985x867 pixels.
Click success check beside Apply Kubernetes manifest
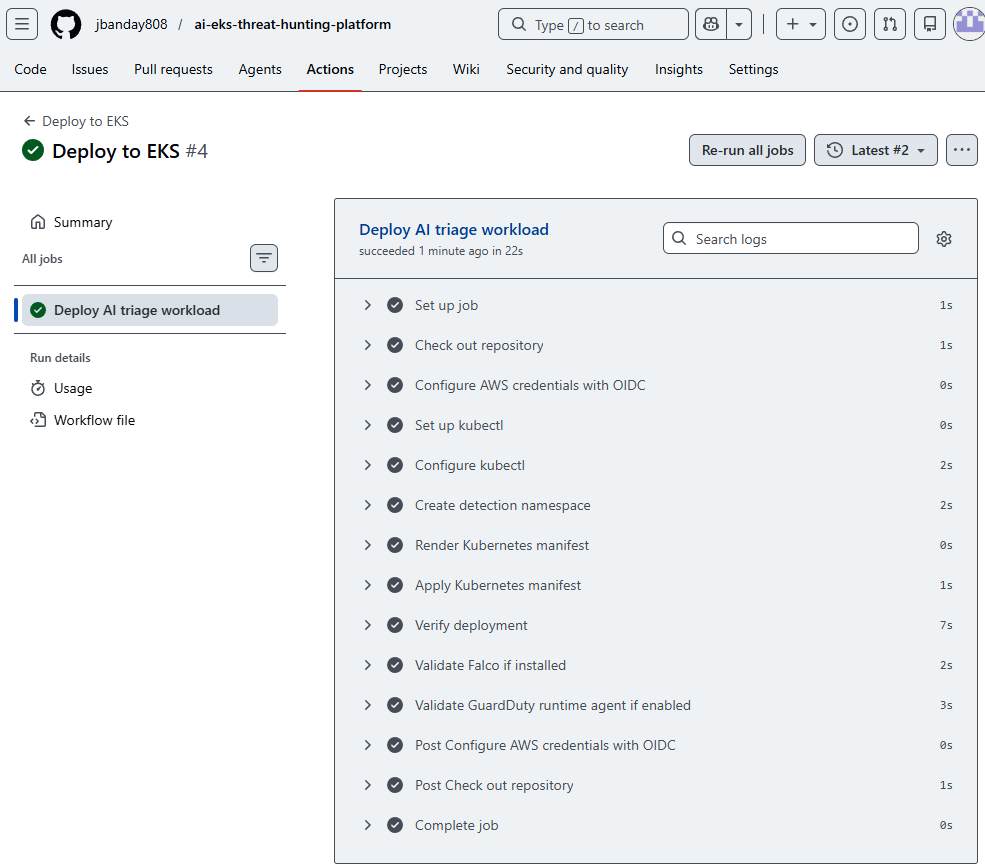point(395,585)
